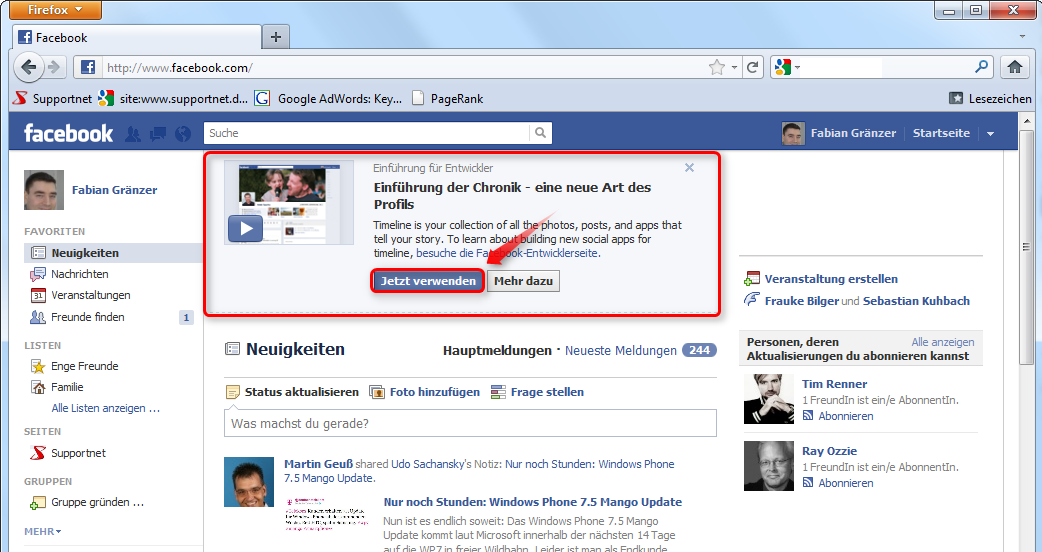Choose Frage stellen composer option
This screenshot has width=1042, height=552.
(x=537, y=392)
